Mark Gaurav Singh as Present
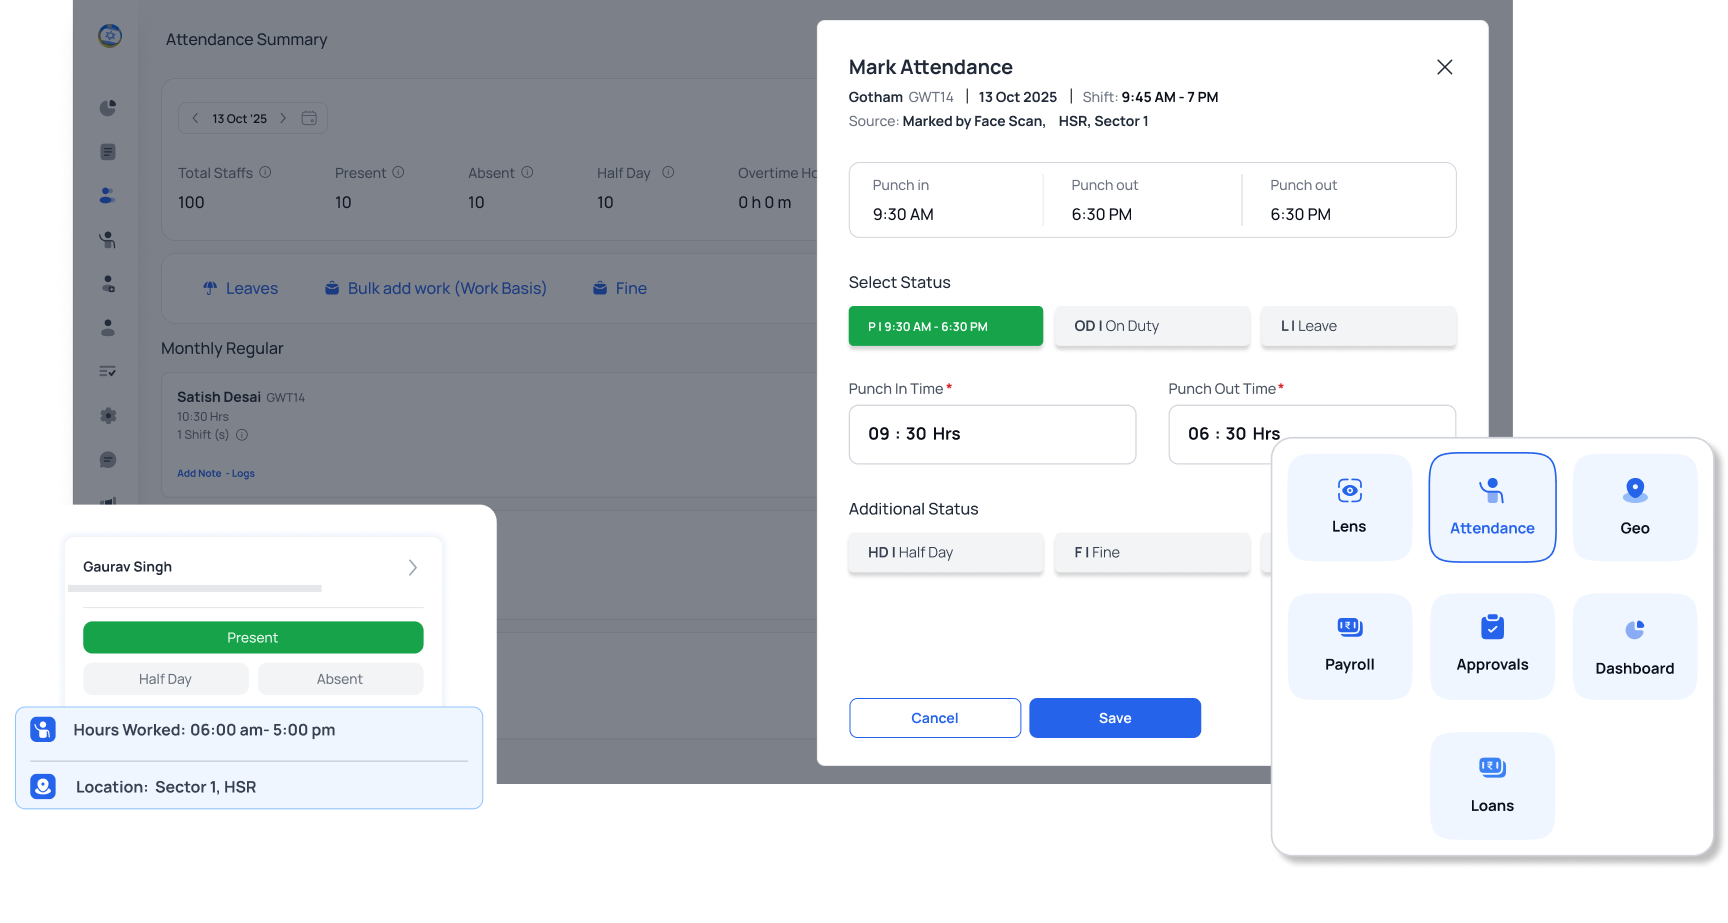 pyautogui.click(x=253, y=637)
